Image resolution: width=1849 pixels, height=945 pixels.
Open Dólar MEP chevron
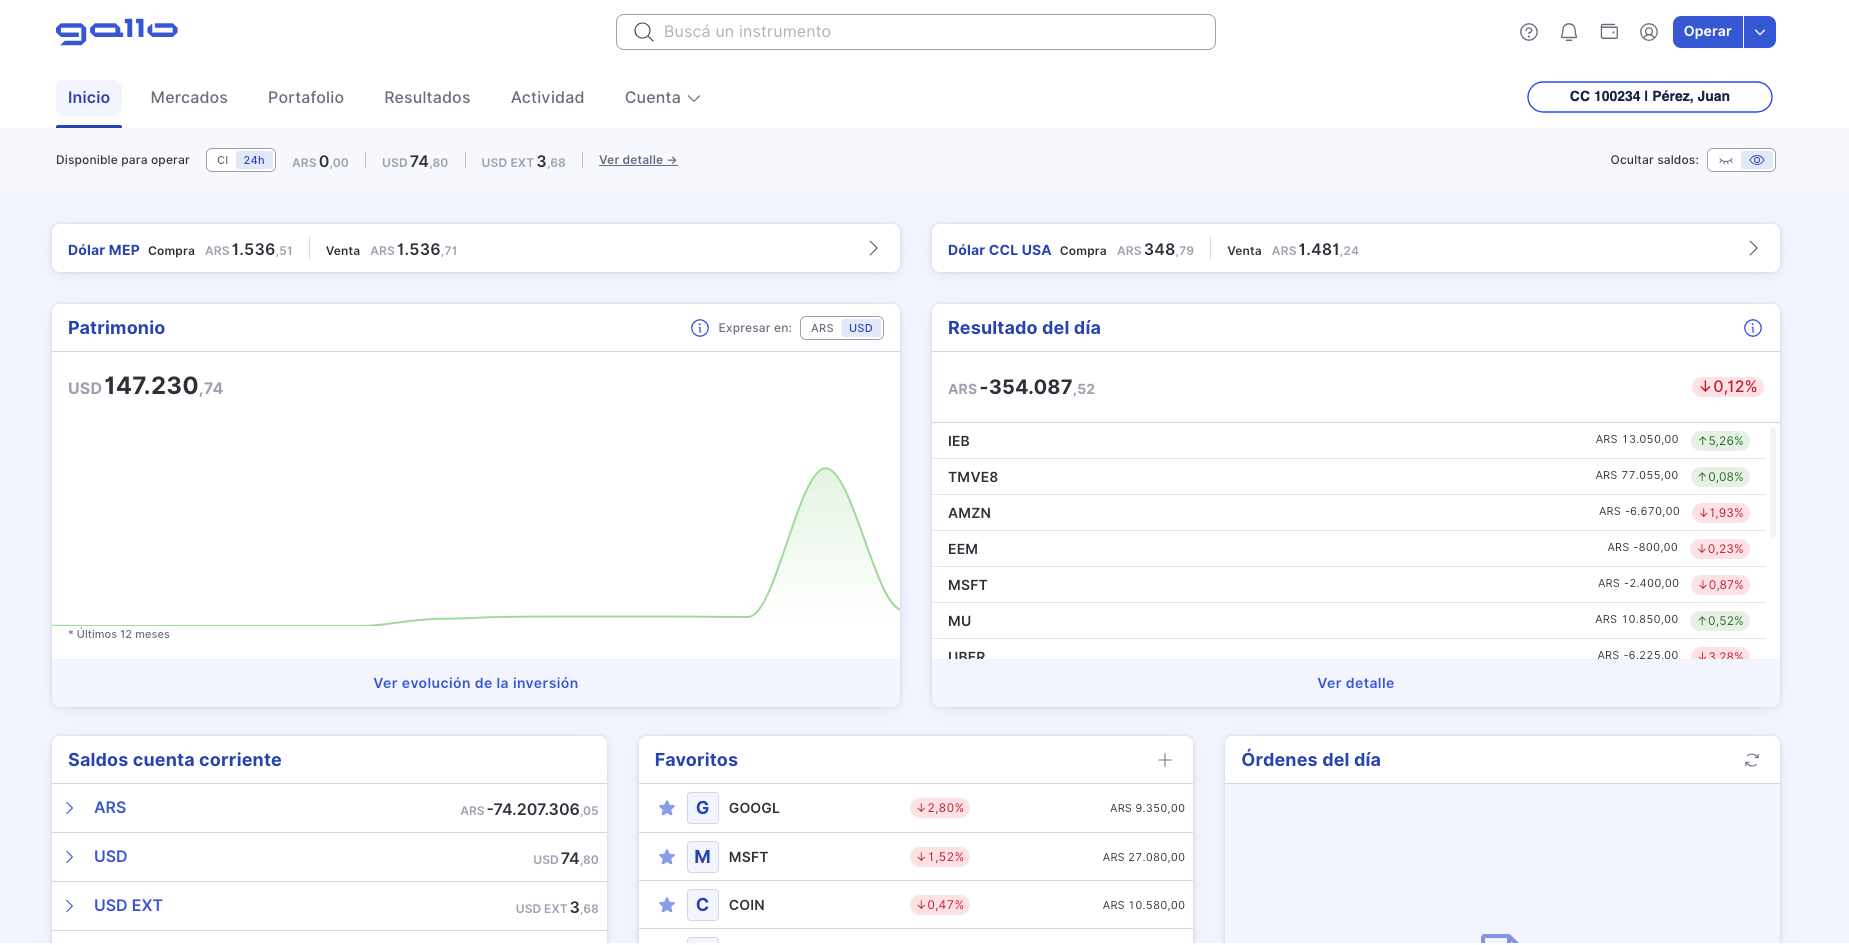[873, 248]
